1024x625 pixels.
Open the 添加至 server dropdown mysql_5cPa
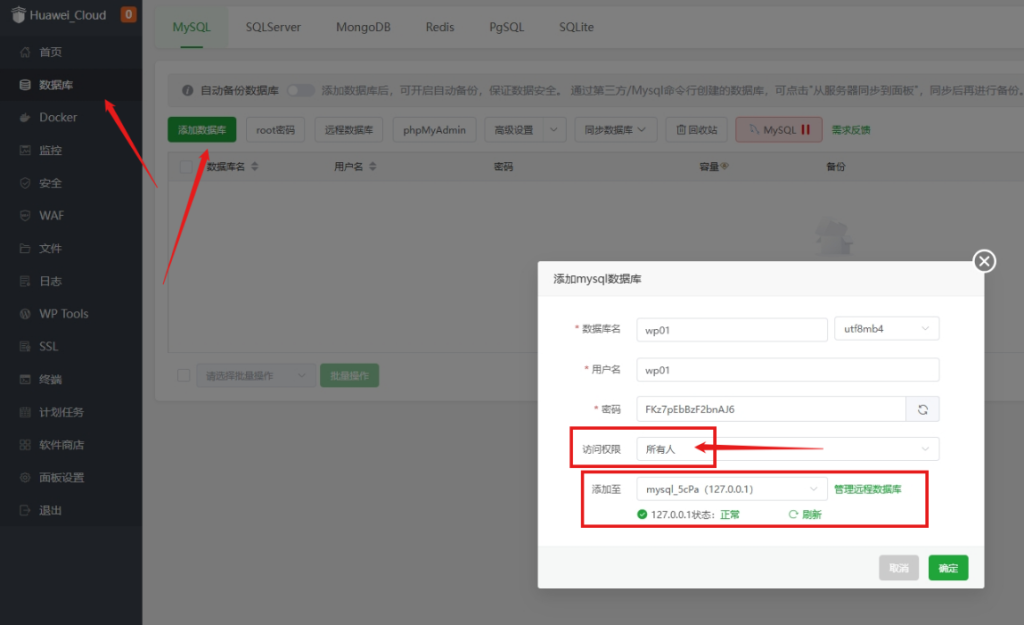click(x=731, y=489)
